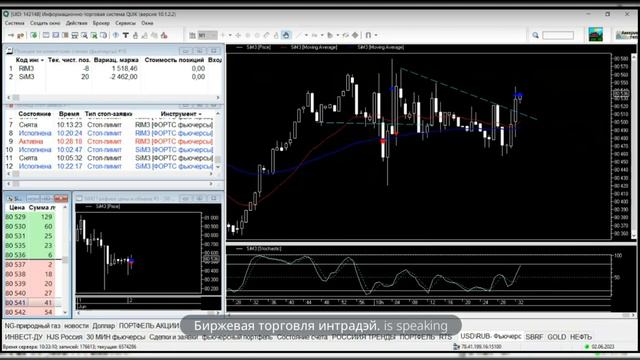The width and height of the screenshot is (640, 360).
Task: Click the arrow icon at toolbar start
Action: [11, 36]
